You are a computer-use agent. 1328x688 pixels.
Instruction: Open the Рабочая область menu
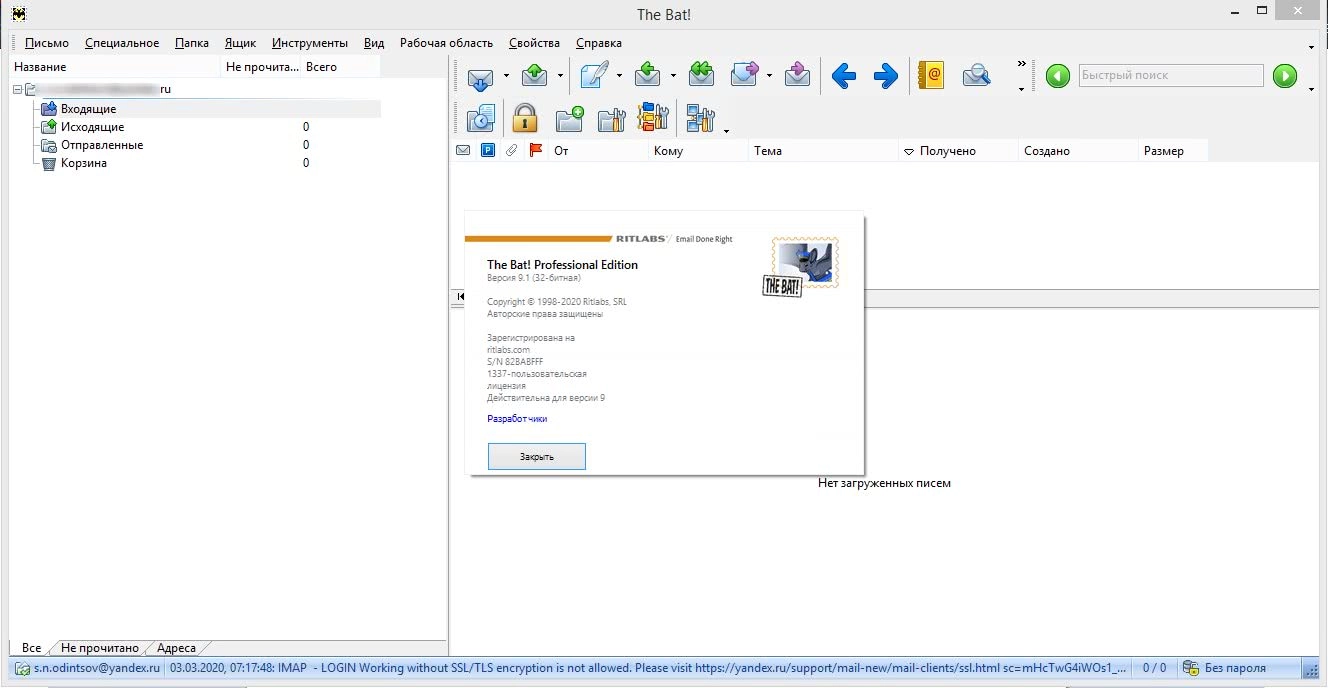[x=446, y=43]
